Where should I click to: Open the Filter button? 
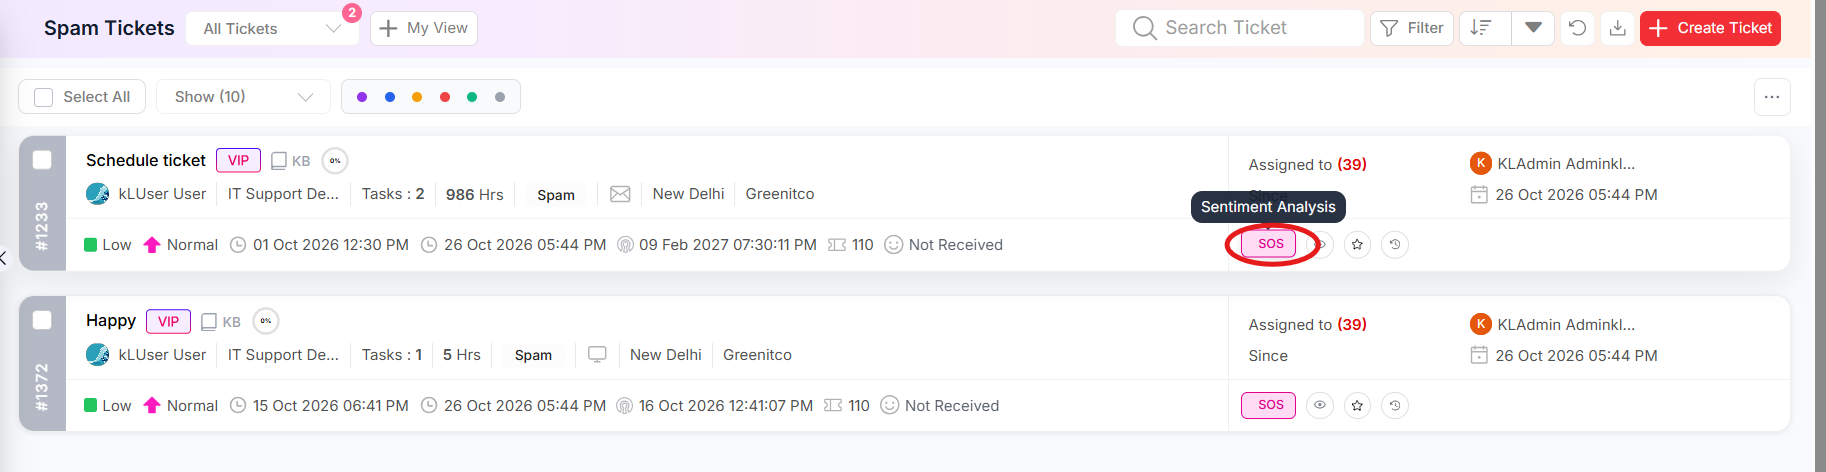(x=1412, y=28)
